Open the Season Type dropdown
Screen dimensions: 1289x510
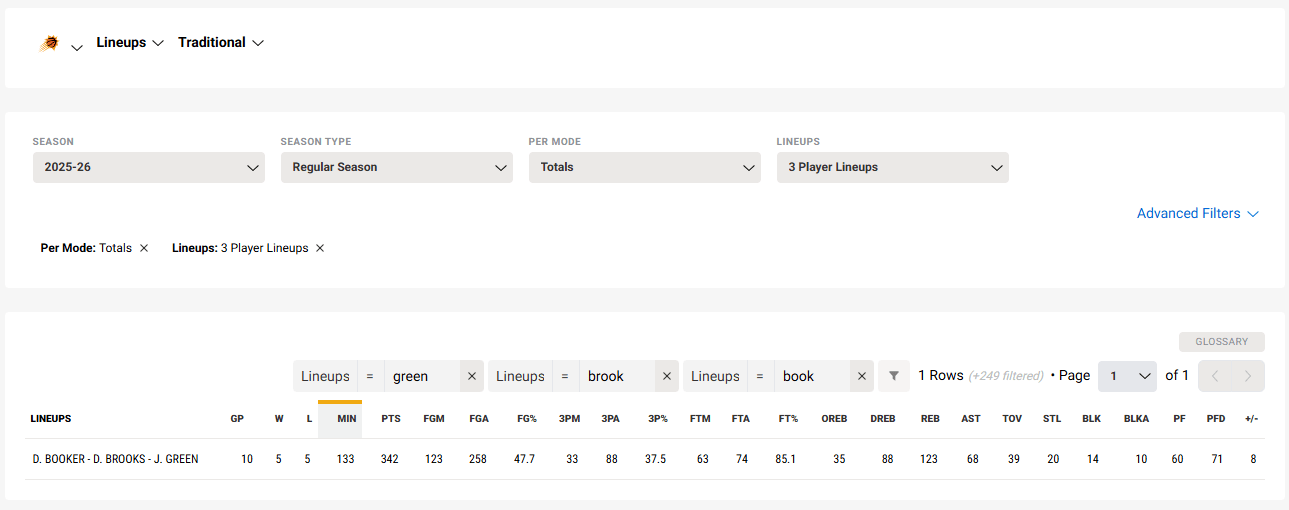pyautogui.click(x=396, y=168)
